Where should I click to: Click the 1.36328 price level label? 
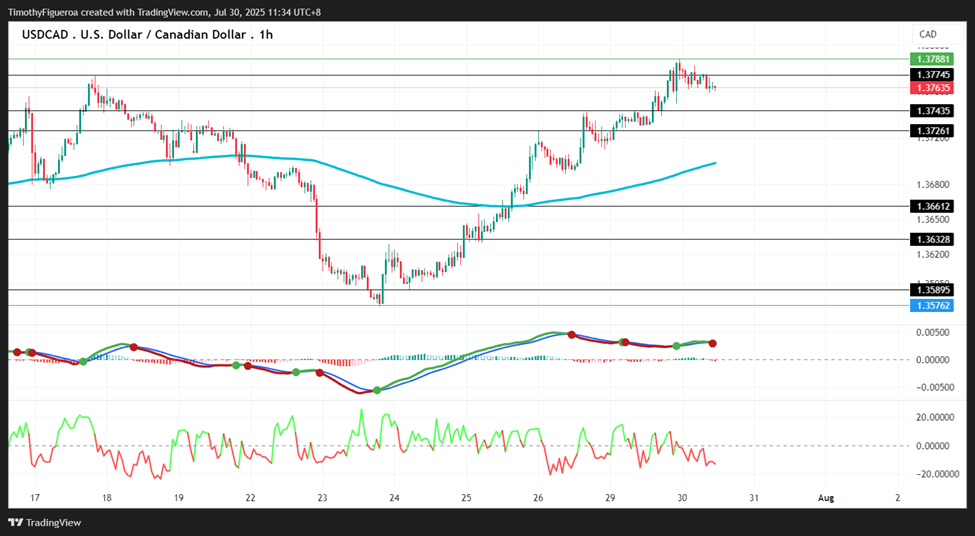pos(931,239)
